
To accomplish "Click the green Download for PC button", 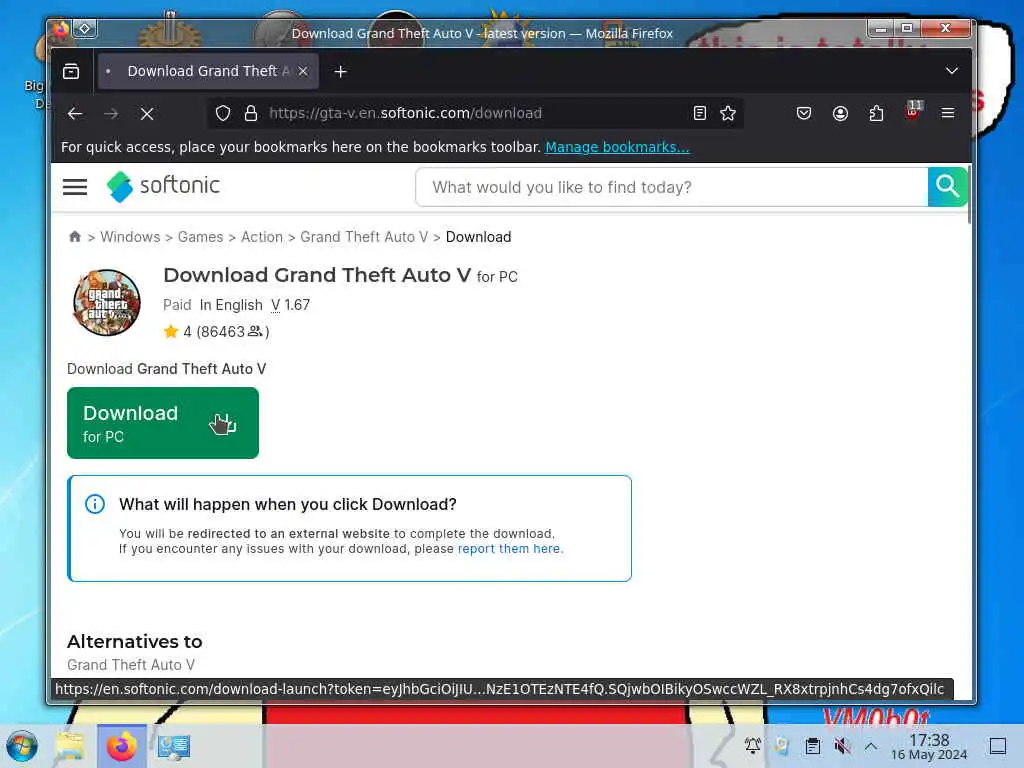I will pyautogui.click(x=163, y=423).
